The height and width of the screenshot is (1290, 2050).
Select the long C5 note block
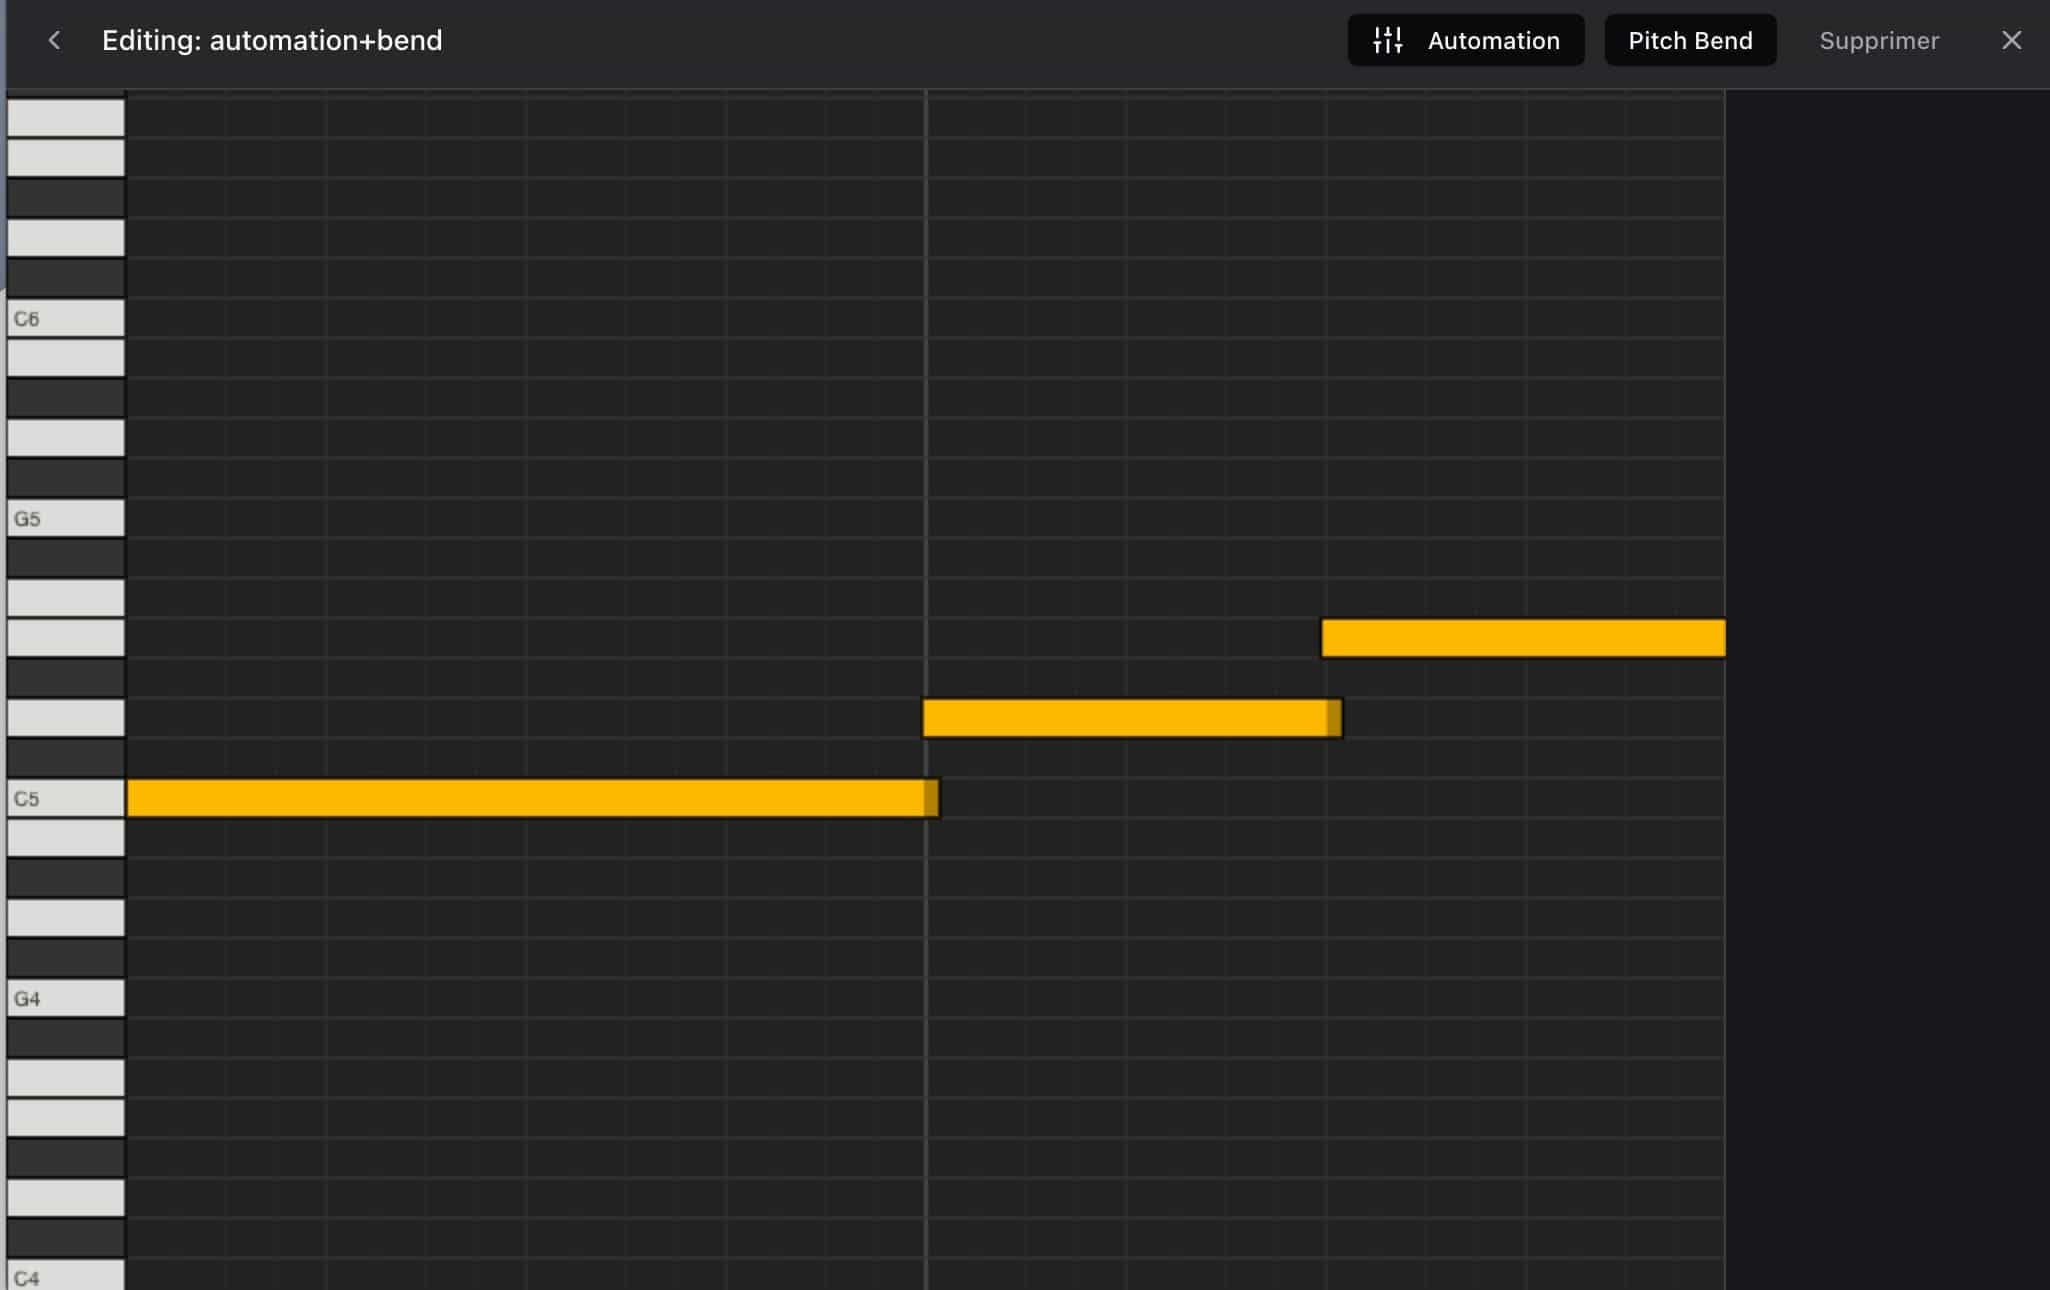pos(533,798)
